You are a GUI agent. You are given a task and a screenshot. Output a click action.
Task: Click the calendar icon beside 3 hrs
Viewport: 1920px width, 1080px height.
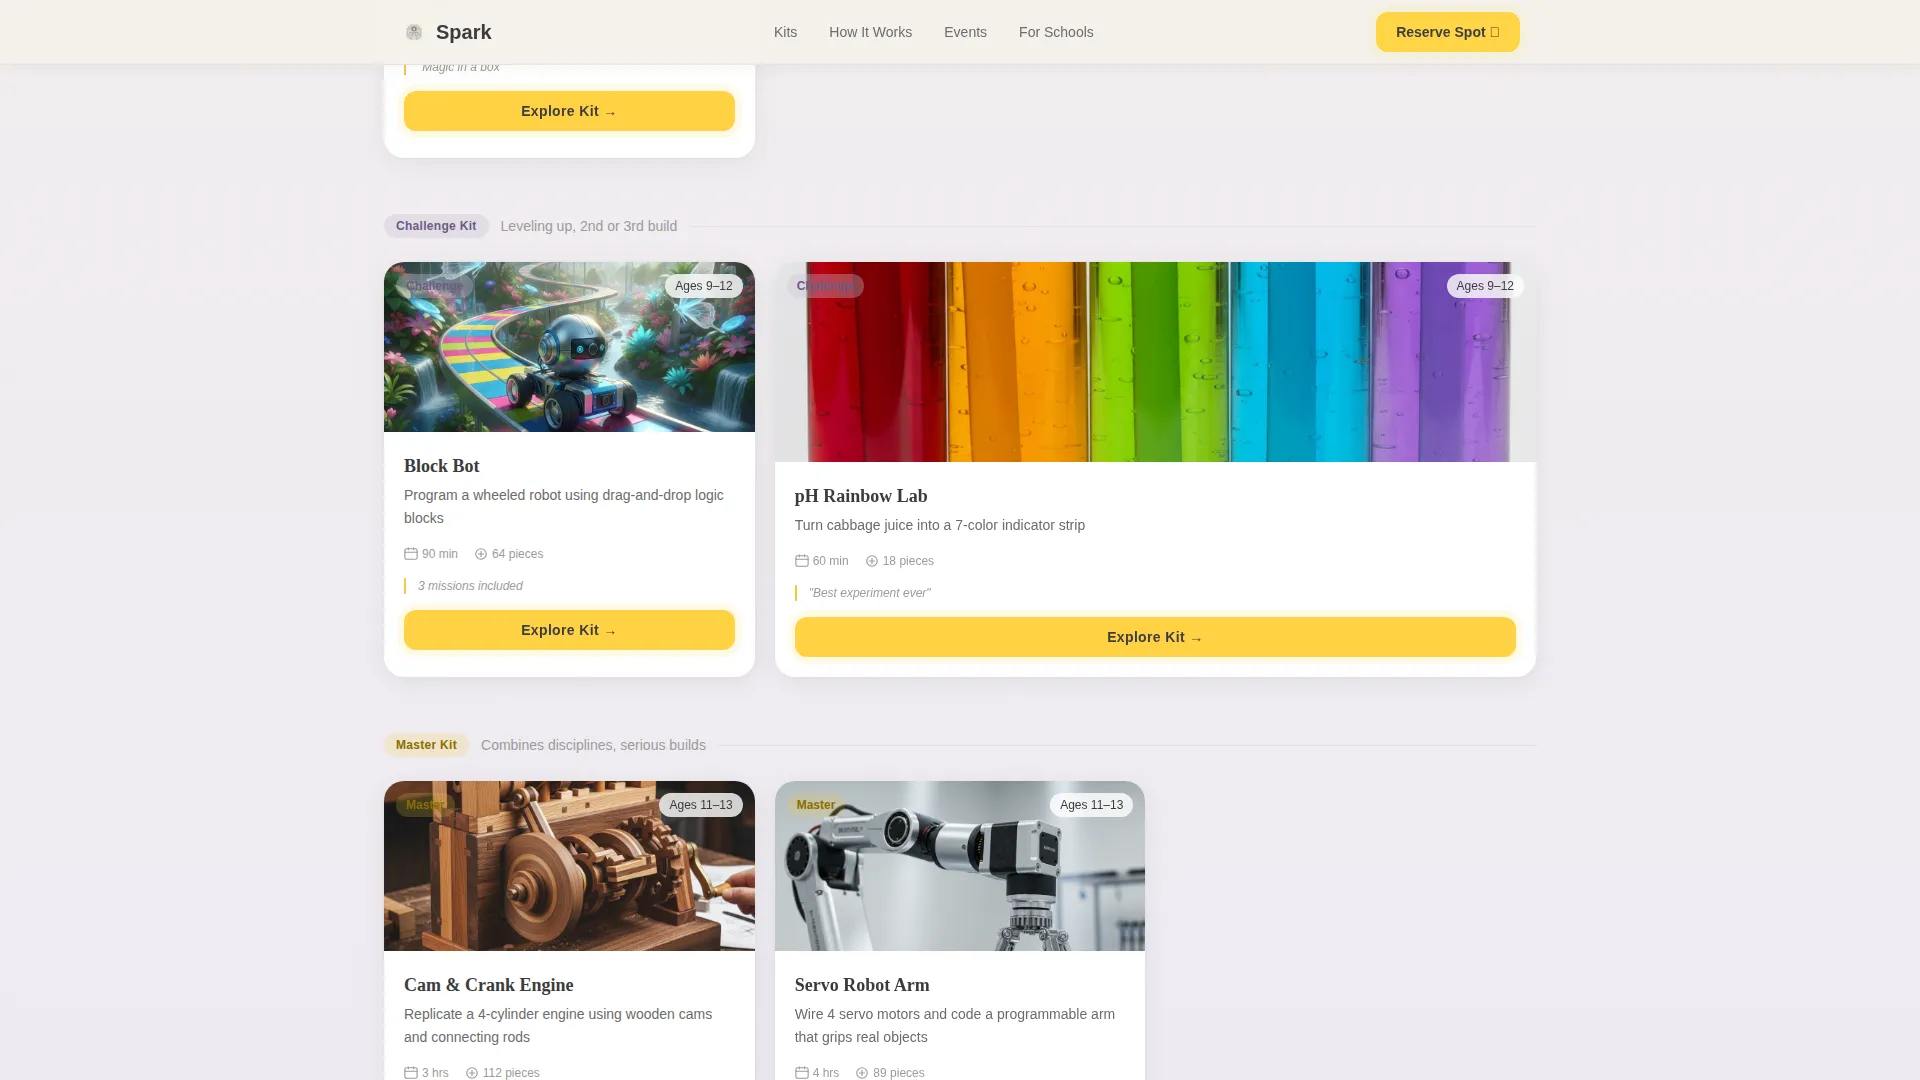click(411, 1073)
